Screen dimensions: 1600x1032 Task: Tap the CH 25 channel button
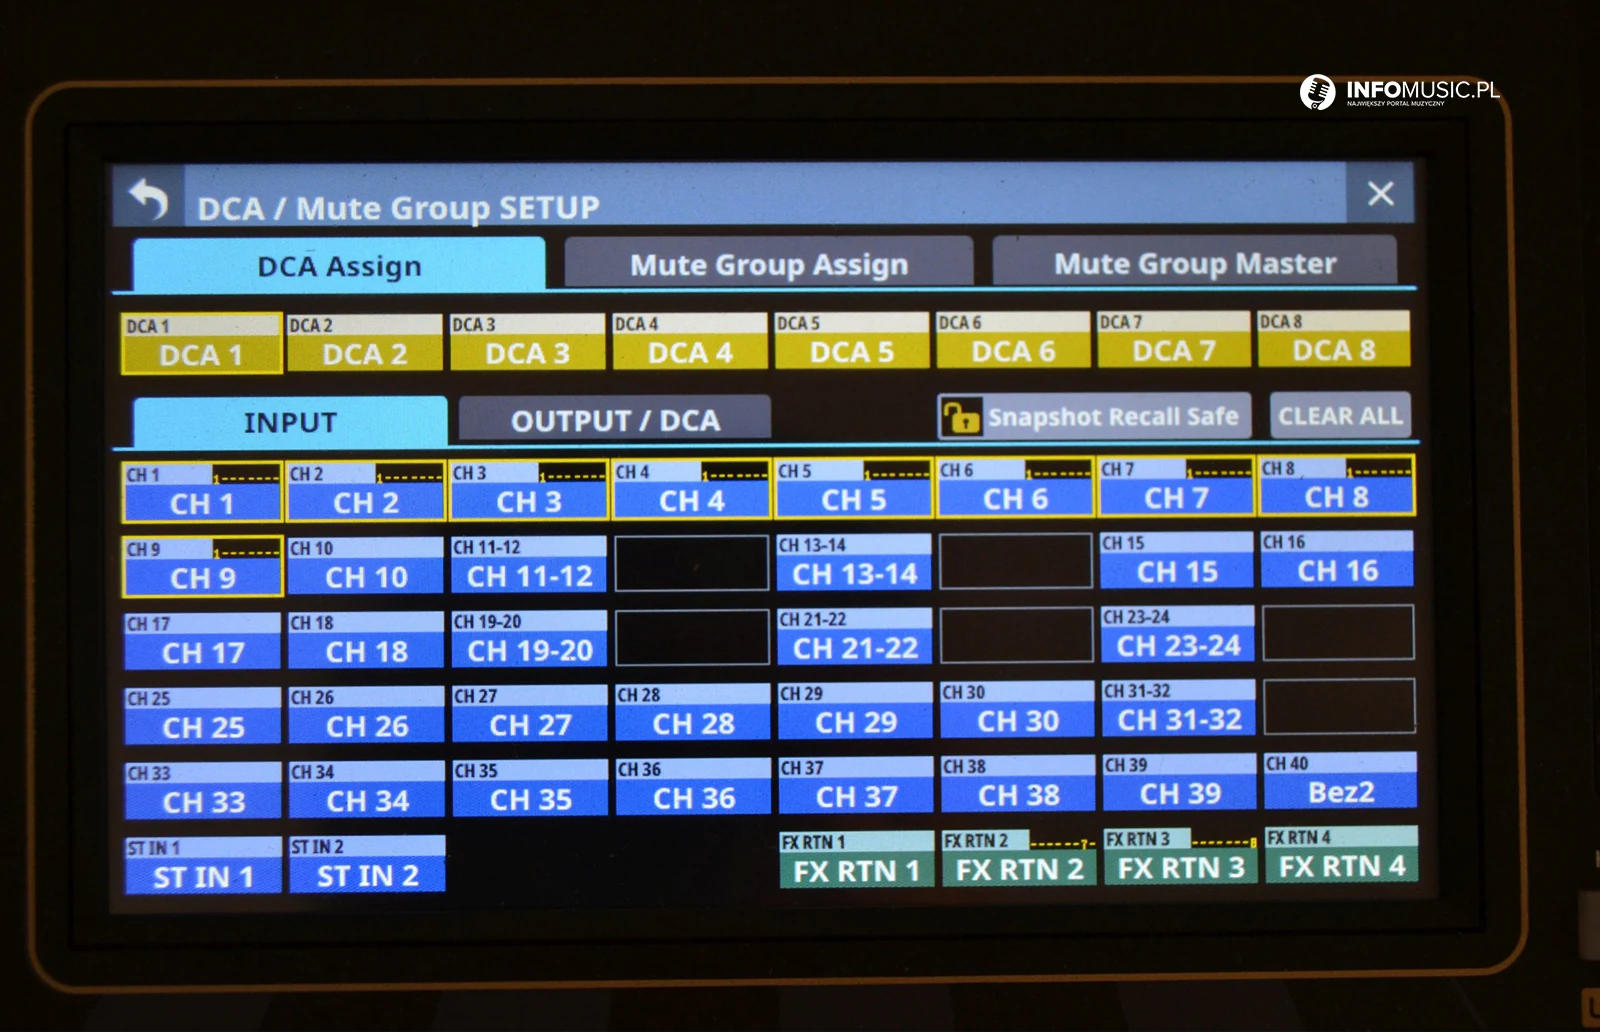pyautogui.click(x=203, y=717)
